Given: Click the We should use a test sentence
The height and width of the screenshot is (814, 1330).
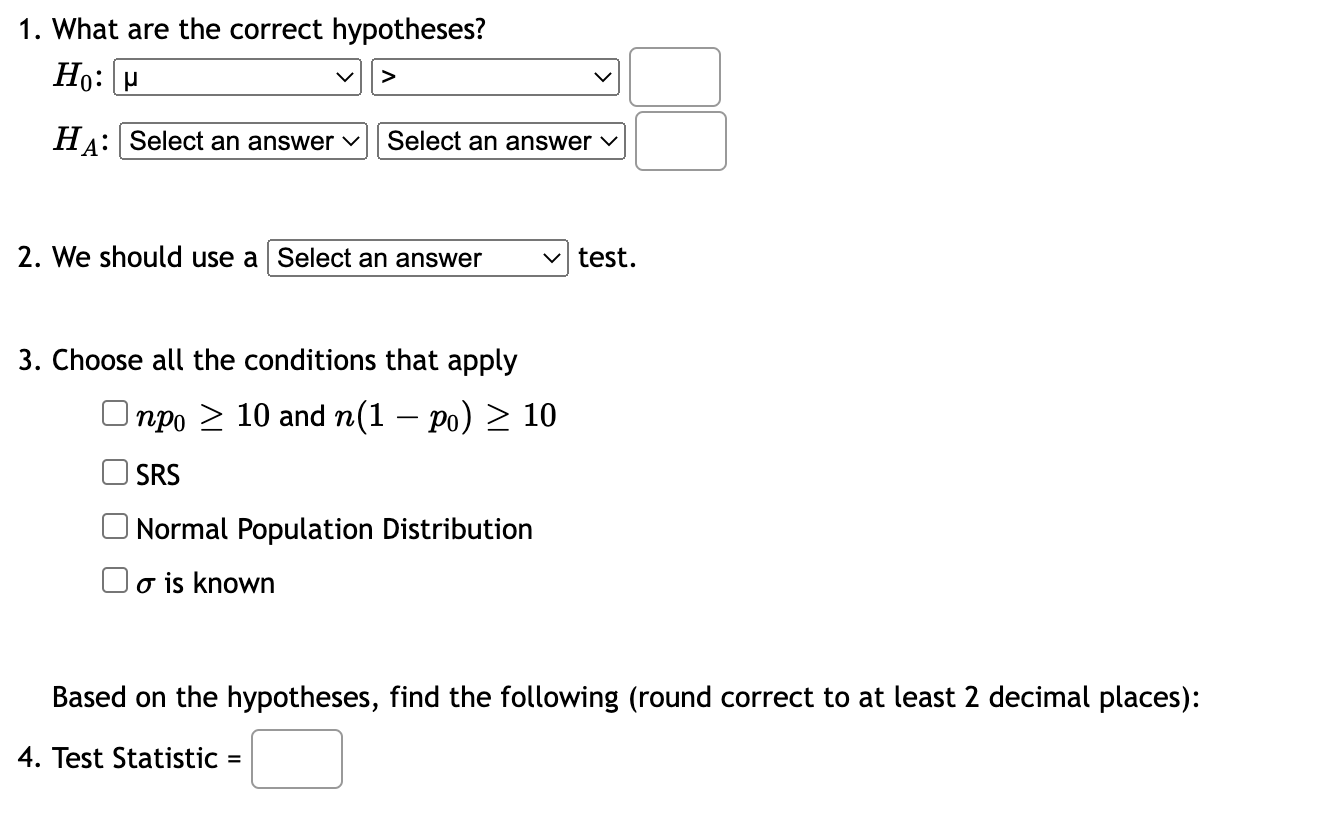Looking at the screenshot, I should (x=140, y=257).
